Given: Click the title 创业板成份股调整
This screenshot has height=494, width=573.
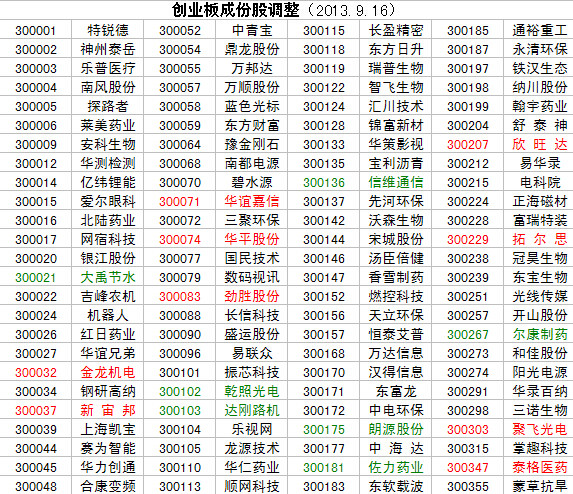Looking at the screenshot, I should 235,10.
